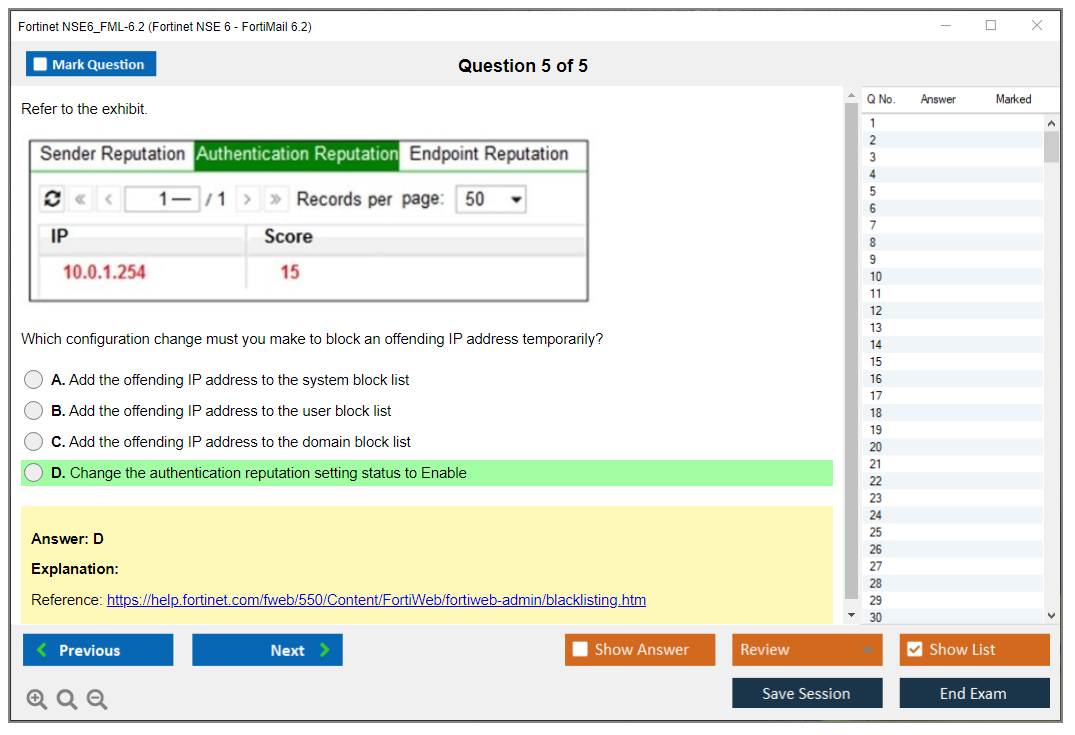Click the zoom reset magnifier icon

pos(67,700)
